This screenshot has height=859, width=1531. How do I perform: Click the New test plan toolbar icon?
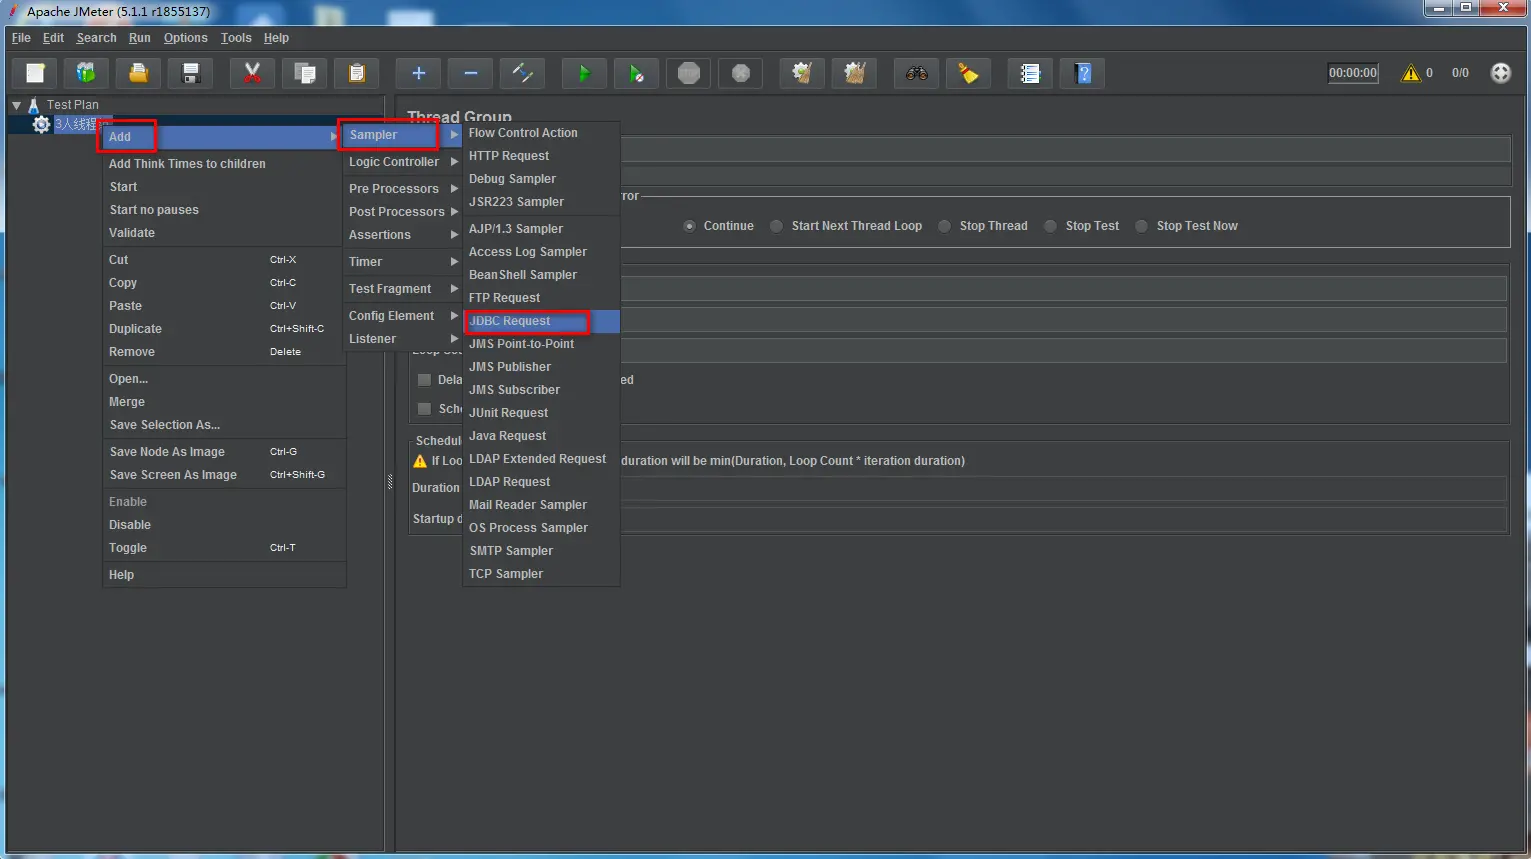pyautogui.click(x=35, y=73)
